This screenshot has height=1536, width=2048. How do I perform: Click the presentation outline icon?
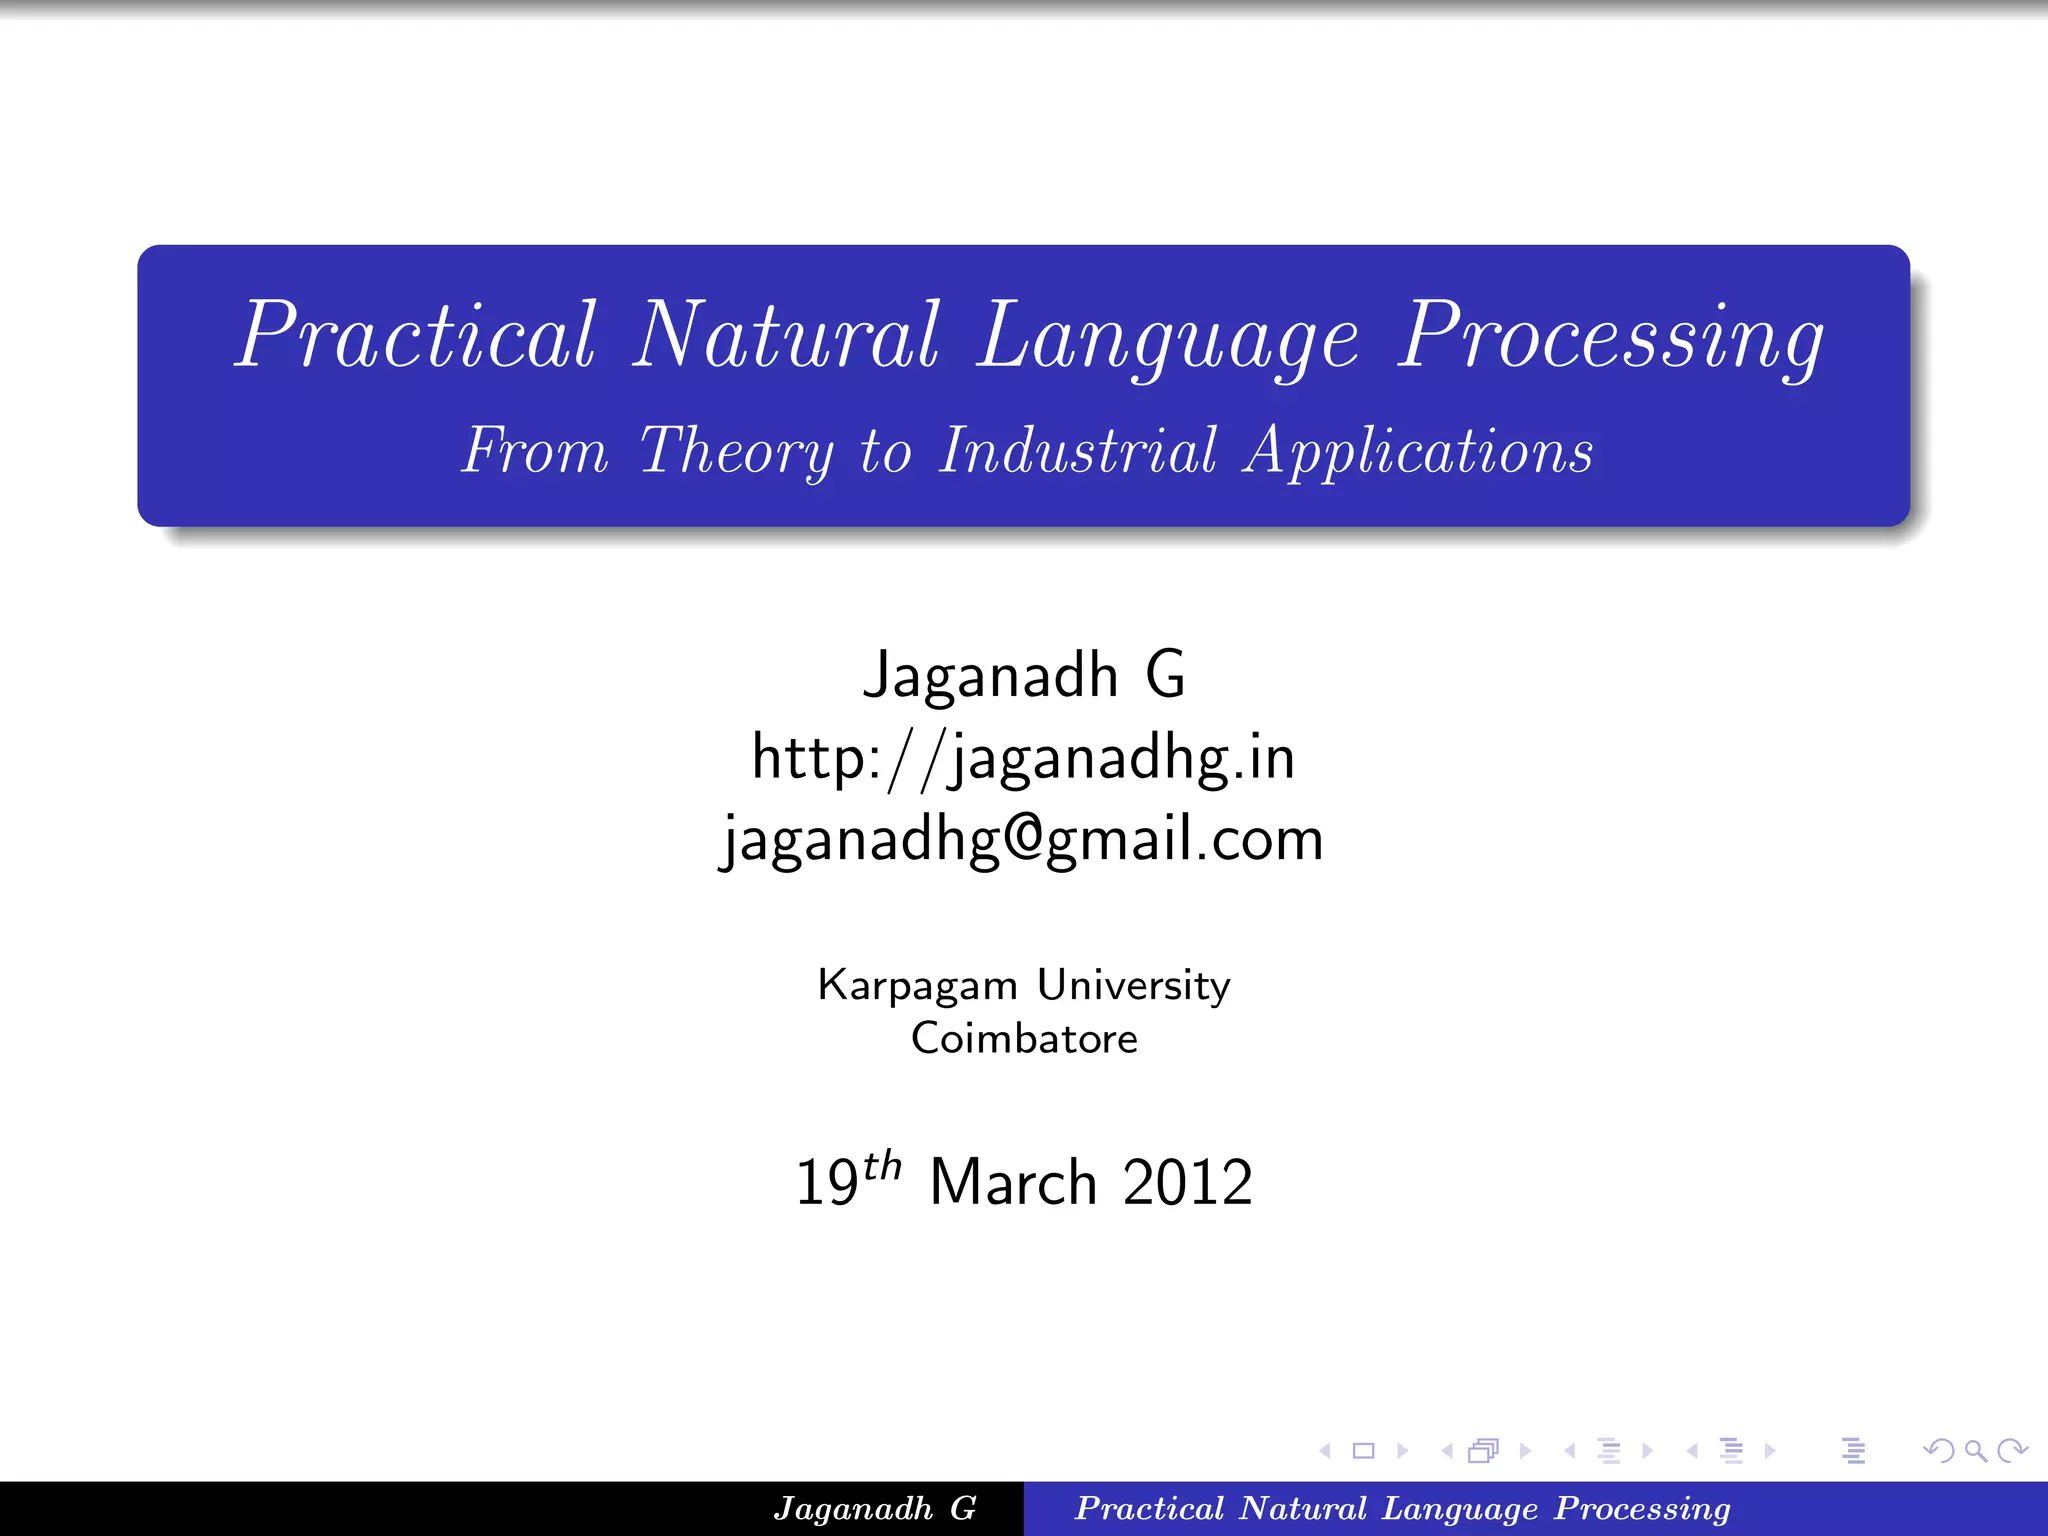pos(1853,1451)
